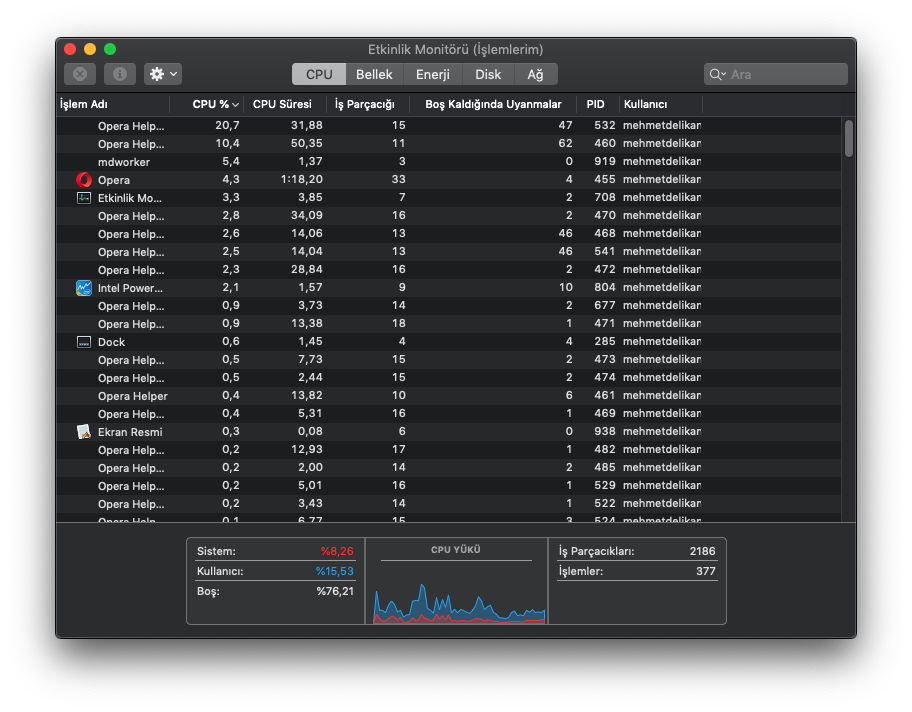Click the Opera app icon in process list
This screenshot has width=912, height=712.
[84, 180]
